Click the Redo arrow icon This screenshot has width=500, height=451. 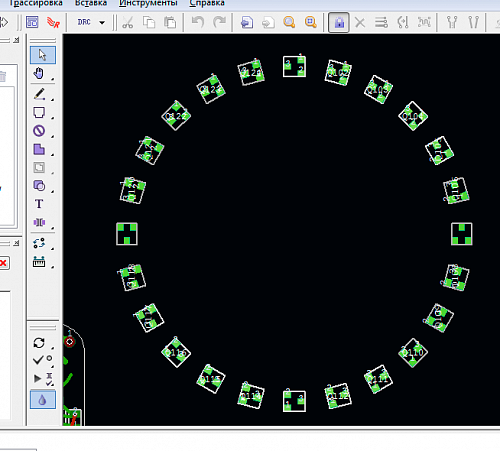(x=219, y=22)
